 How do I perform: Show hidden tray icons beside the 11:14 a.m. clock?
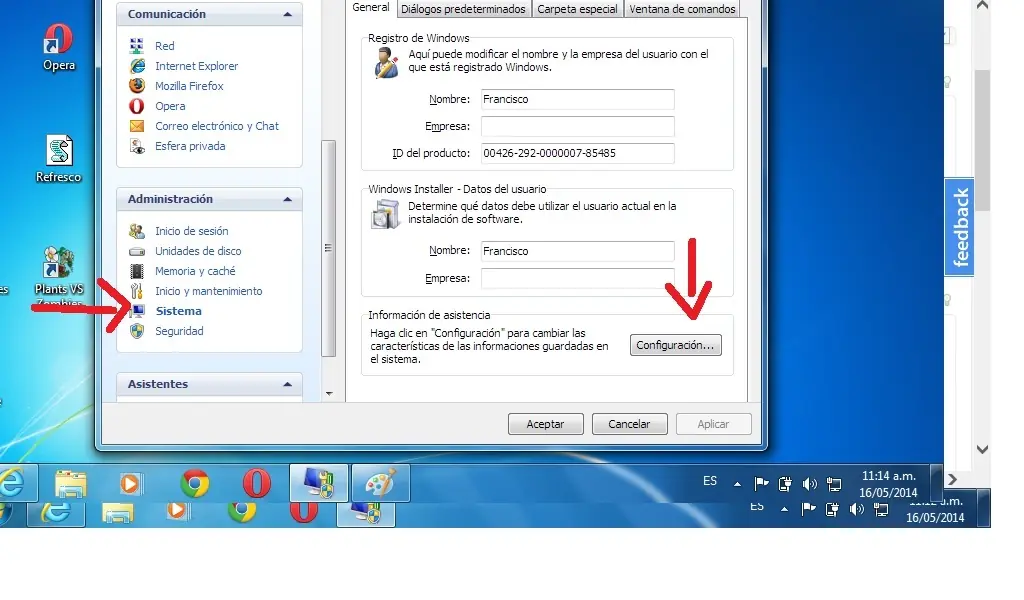737,484
